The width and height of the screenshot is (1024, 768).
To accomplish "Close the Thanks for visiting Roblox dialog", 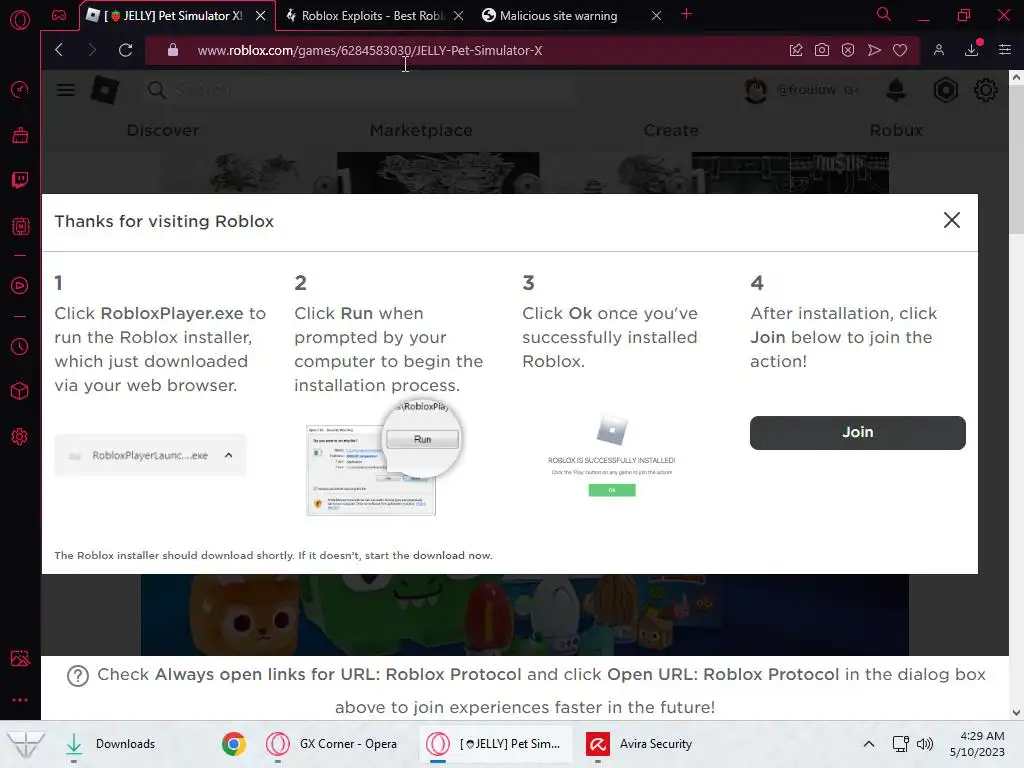I will pos(952,220).
